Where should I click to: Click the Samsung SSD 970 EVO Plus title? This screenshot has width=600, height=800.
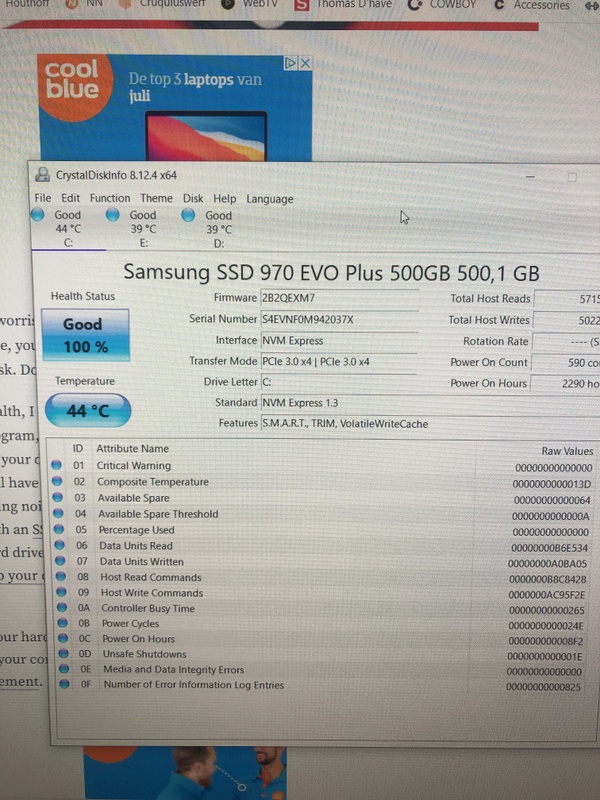[332, 272]
